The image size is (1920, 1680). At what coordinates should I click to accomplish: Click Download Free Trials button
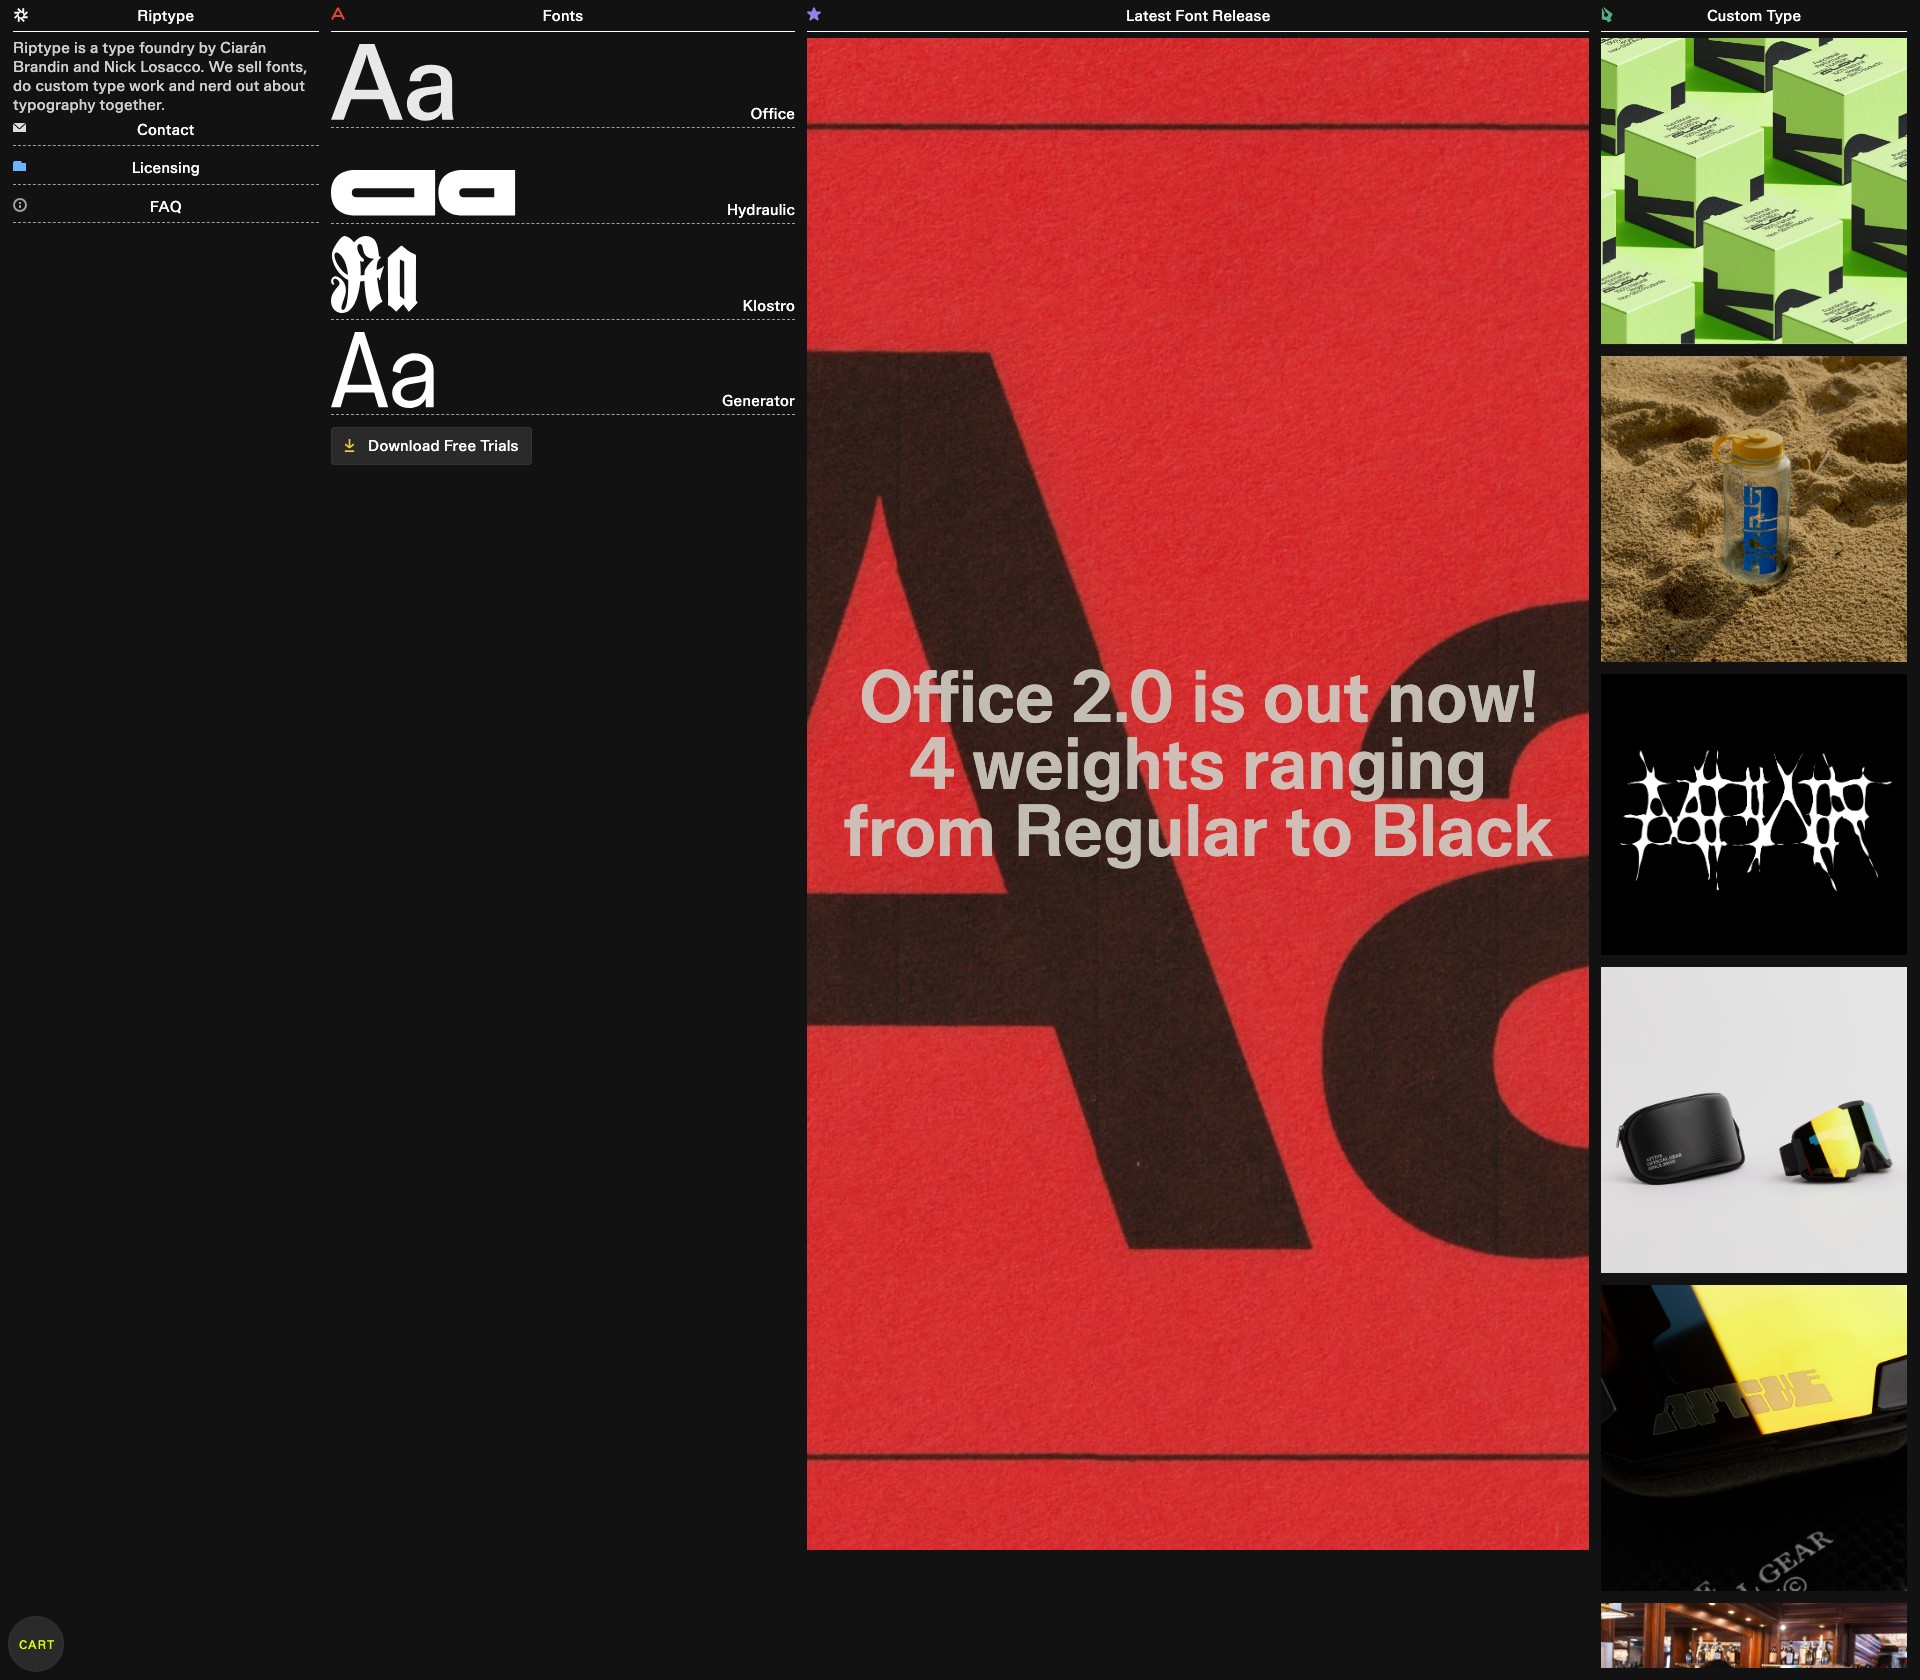pos(431,446)
